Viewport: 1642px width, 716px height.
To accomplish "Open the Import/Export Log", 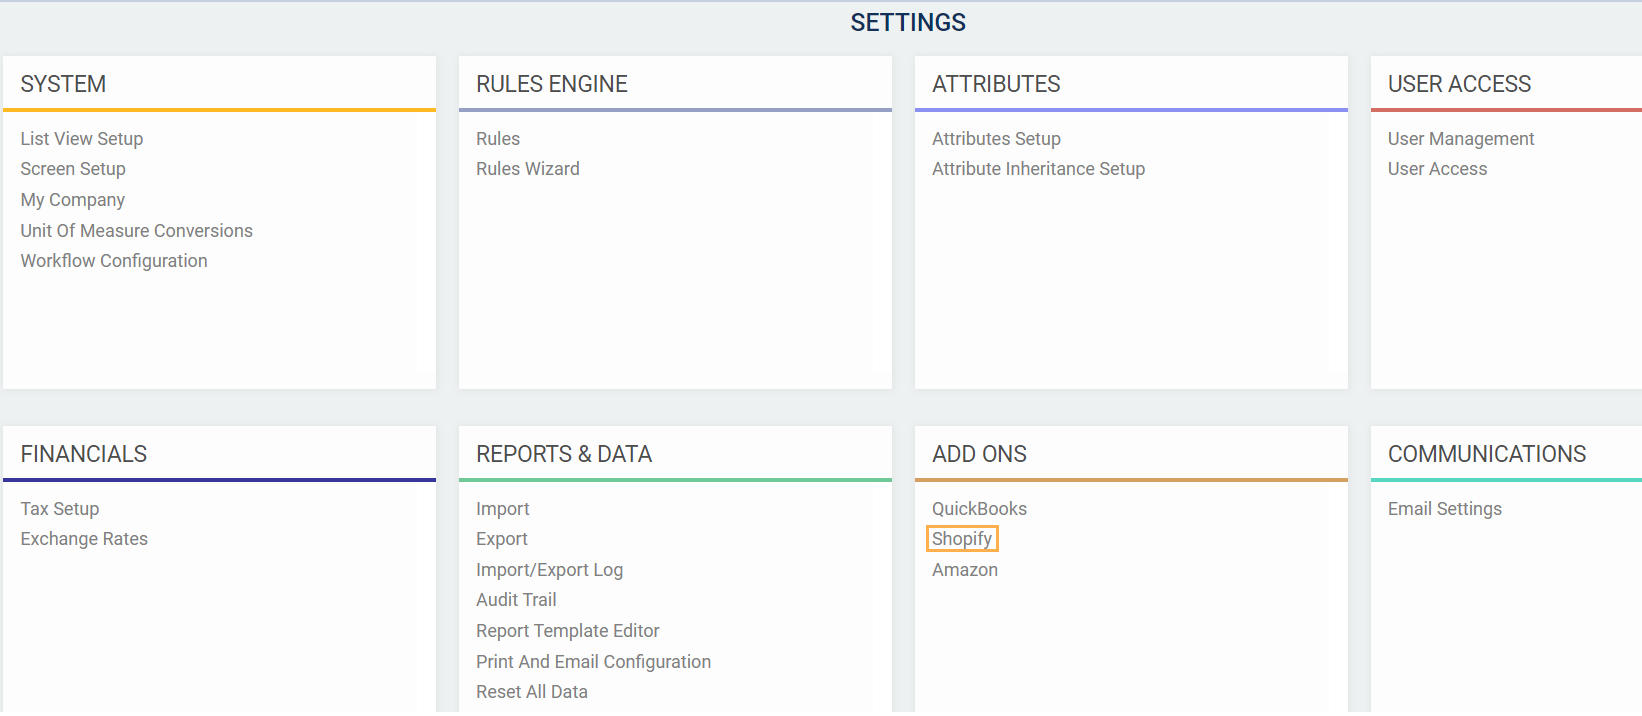I will point(549,570).
